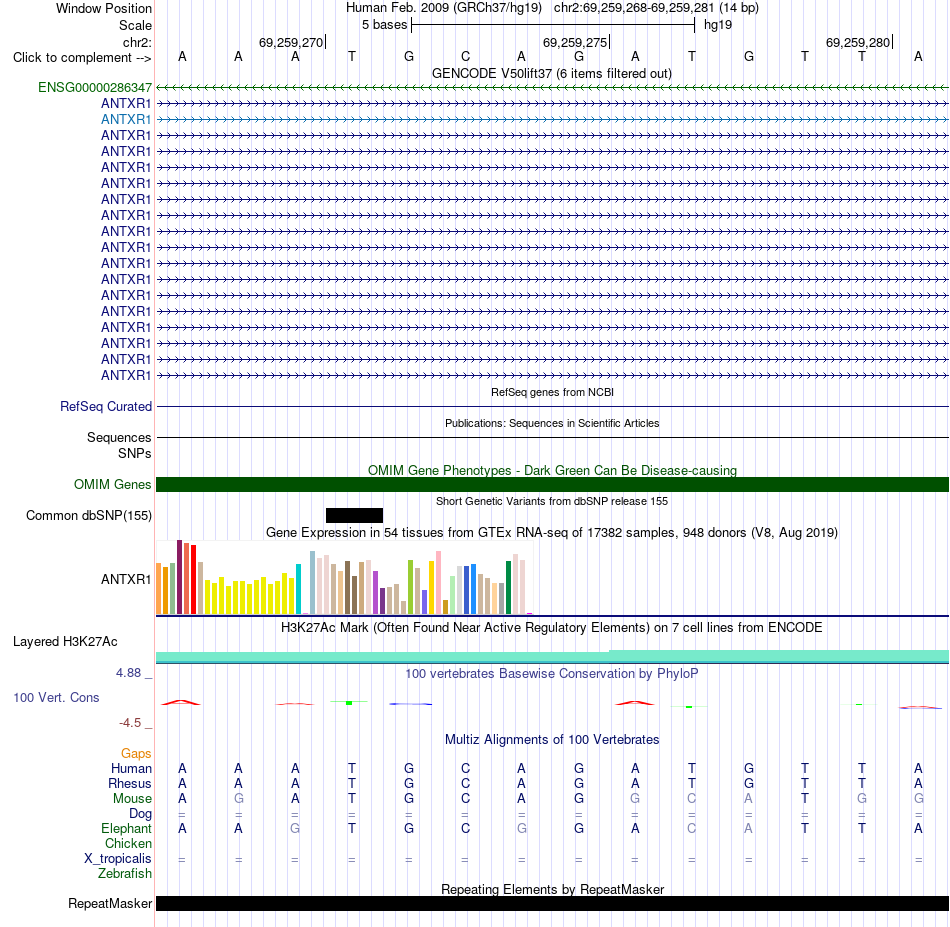This screenshot has width=950, height=927.
Task: Click the -4.5 lower PhyloP axis value
Action: pos(130,723)
